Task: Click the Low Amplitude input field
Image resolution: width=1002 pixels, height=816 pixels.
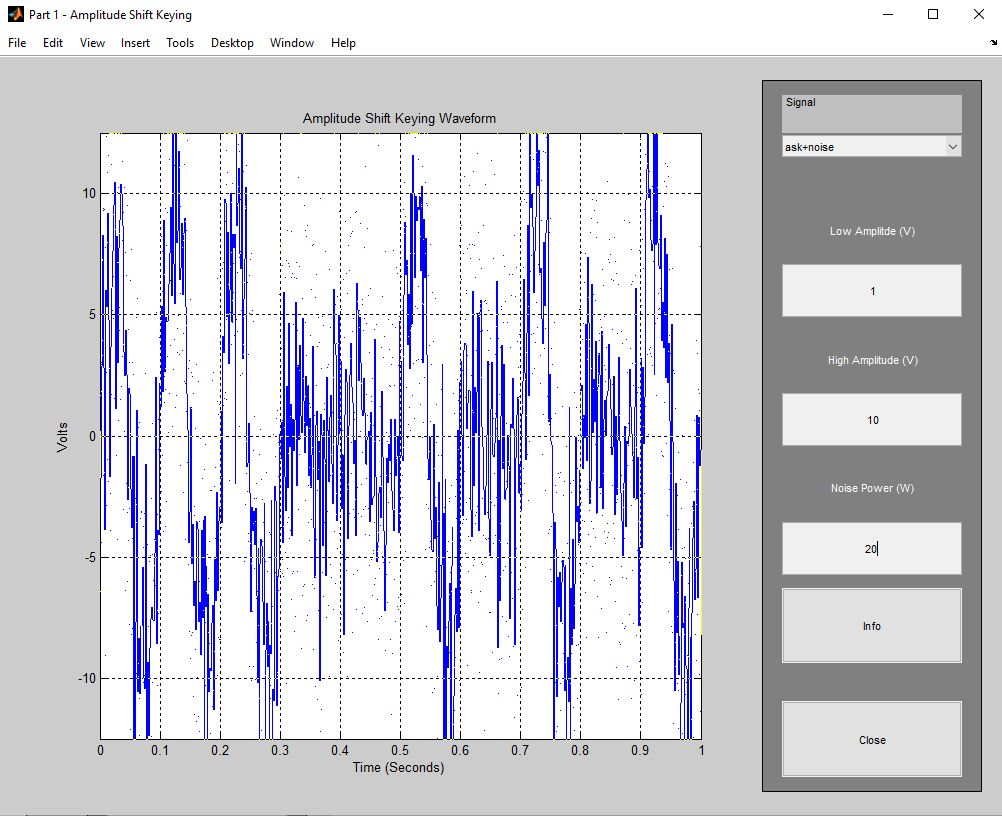Action: pos(872,291)
